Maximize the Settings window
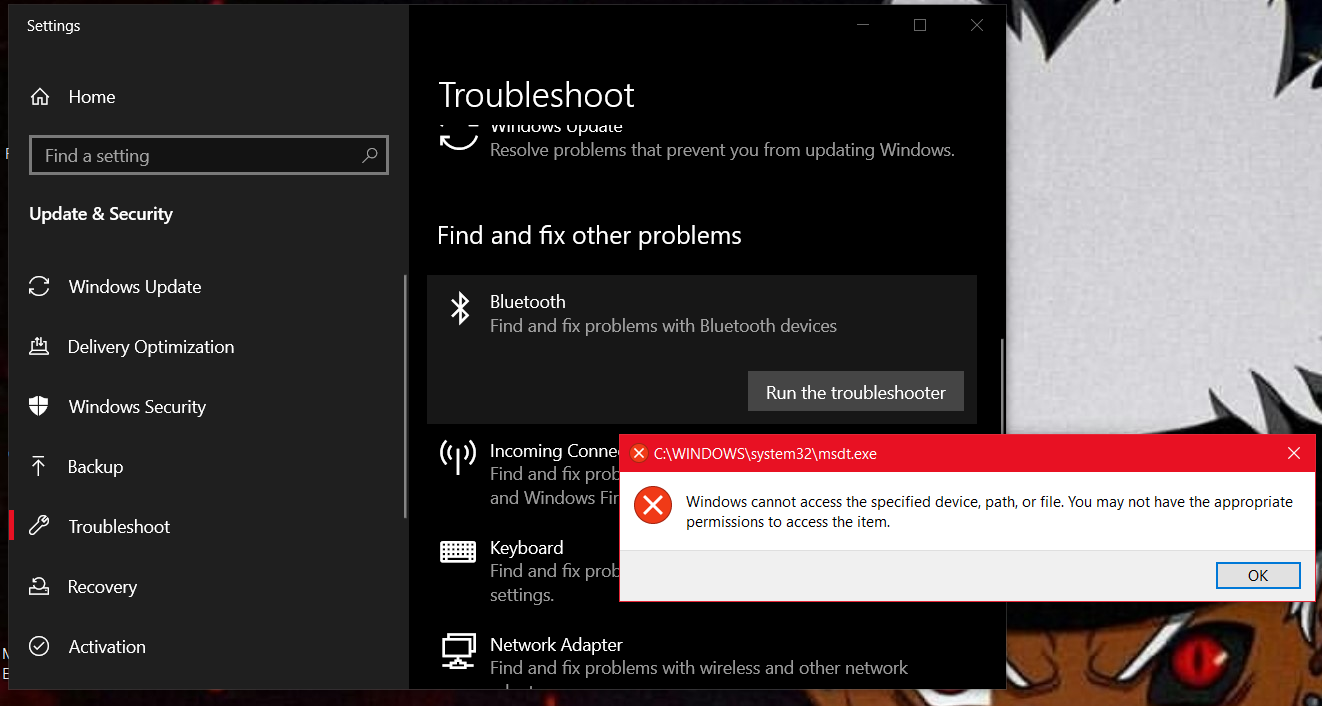Viewport: 1322px width, 706px height. click(x=920, y=25)
